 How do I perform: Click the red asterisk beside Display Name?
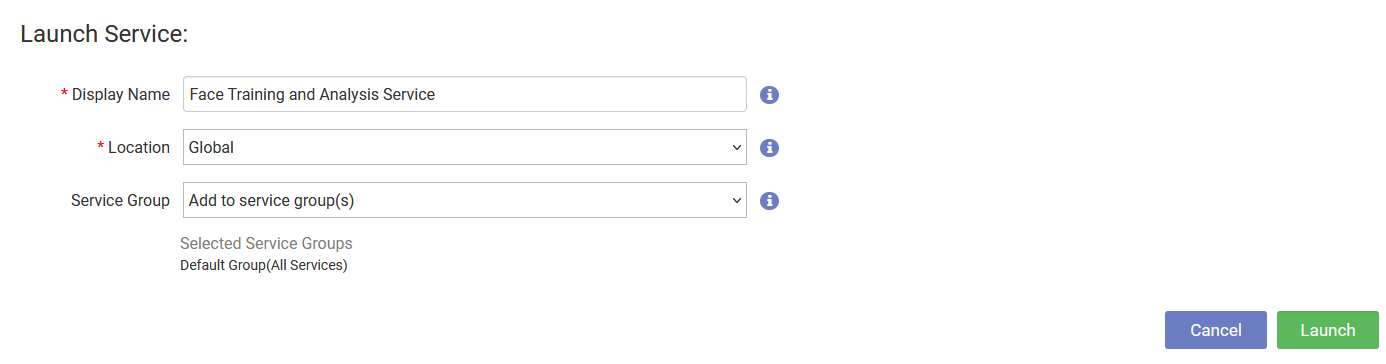tap(65, 93)
